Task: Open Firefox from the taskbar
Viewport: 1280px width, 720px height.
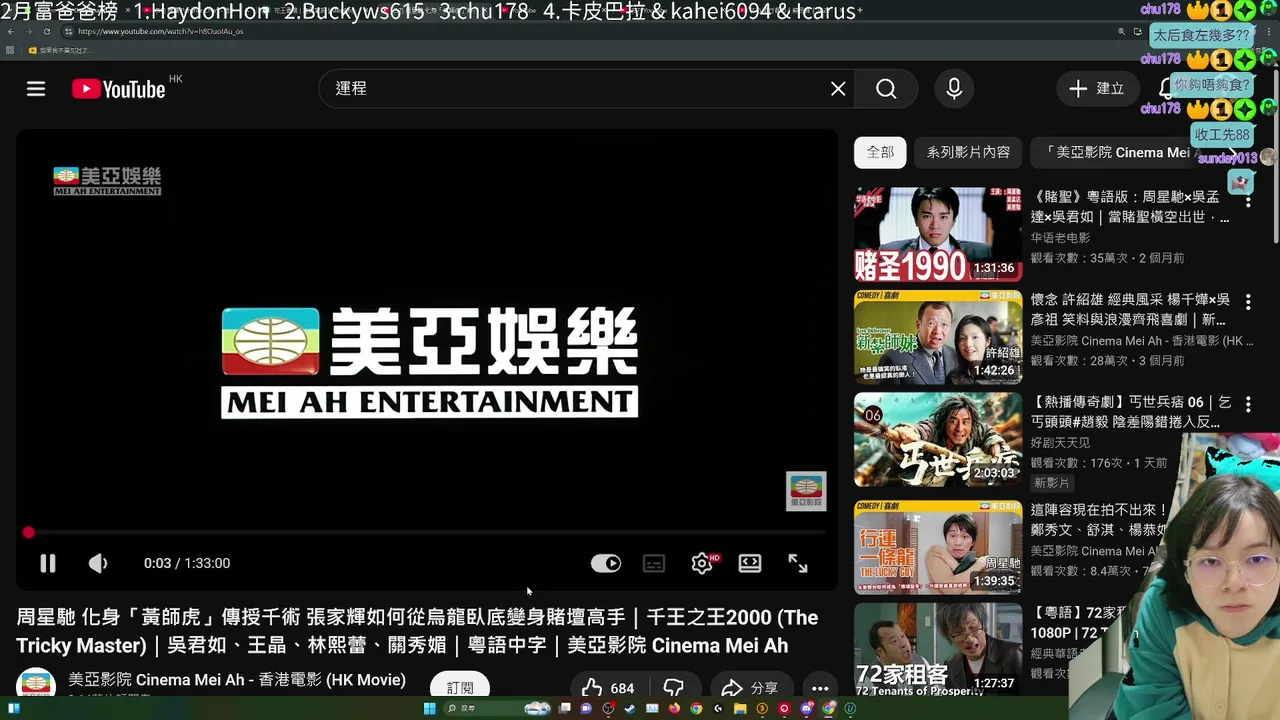Action: [674, 709]
